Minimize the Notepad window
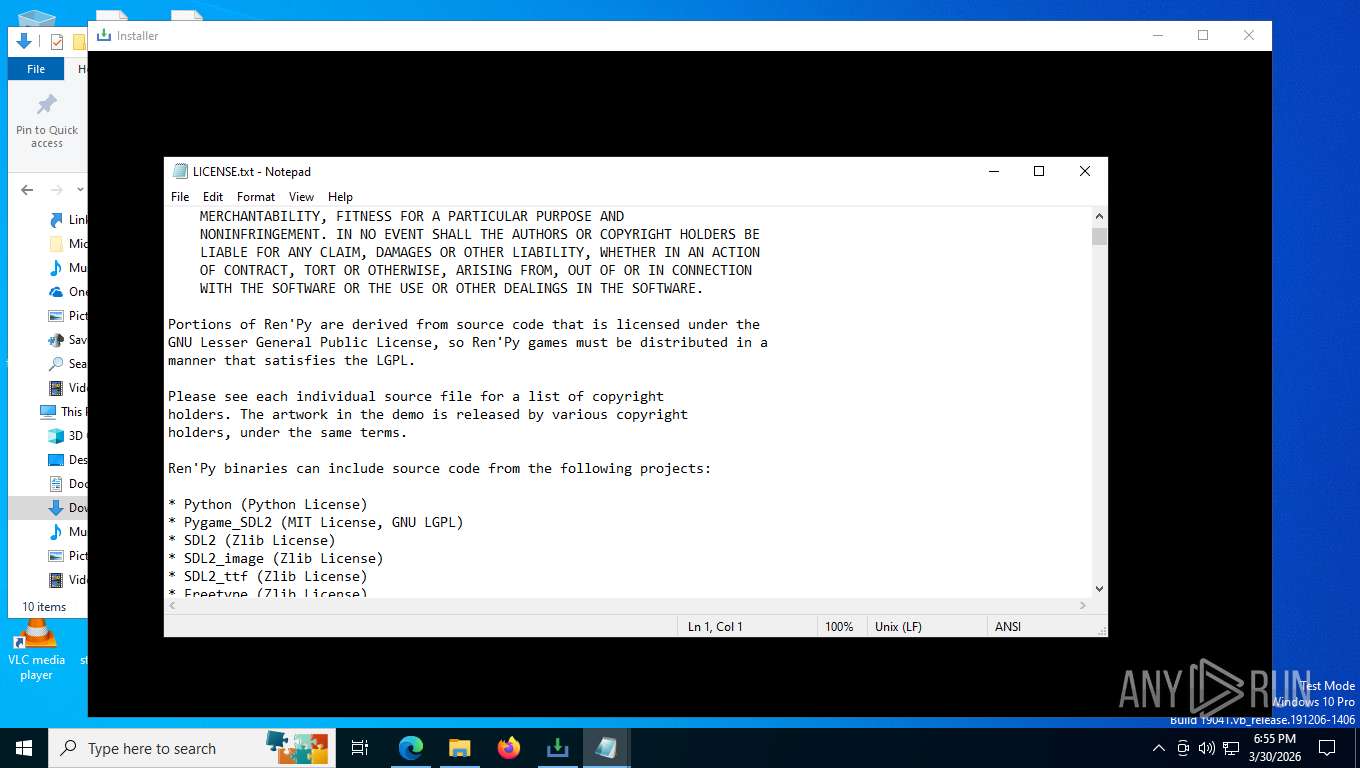Screen dimensions: 1360x768 pyautogui.click(x=993, y=171)
